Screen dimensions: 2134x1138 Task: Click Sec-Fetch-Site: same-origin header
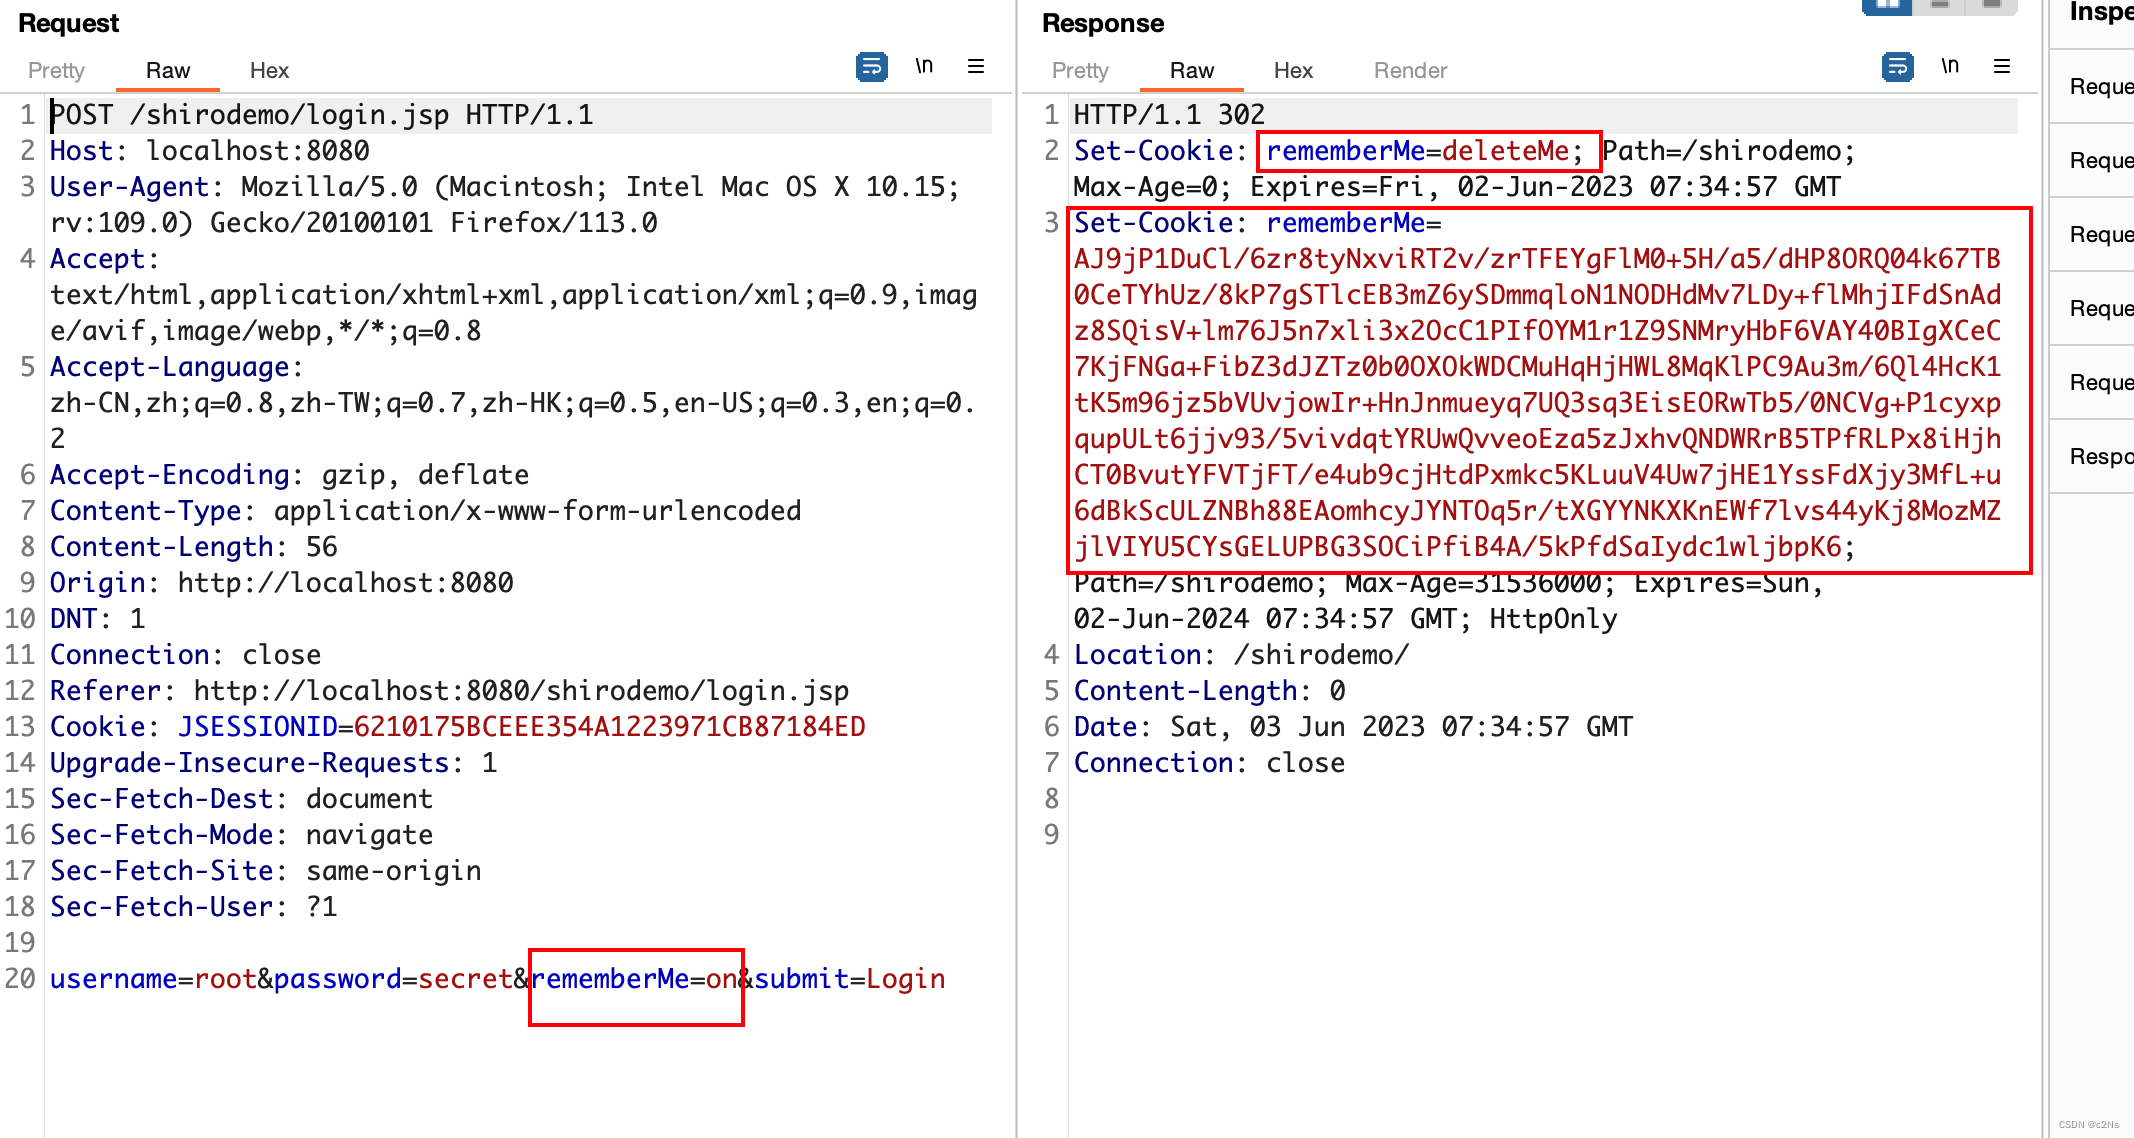266,871
